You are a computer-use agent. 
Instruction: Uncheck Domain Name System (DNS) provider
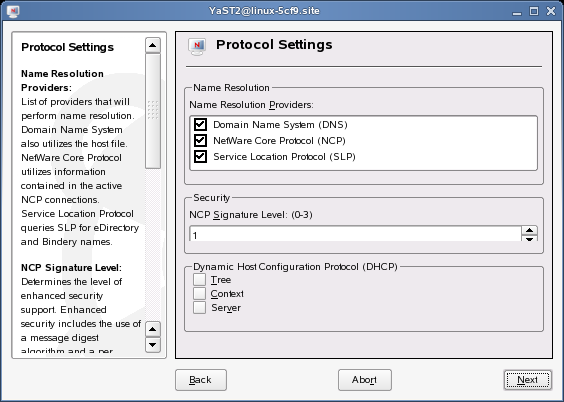click(200, 124)
